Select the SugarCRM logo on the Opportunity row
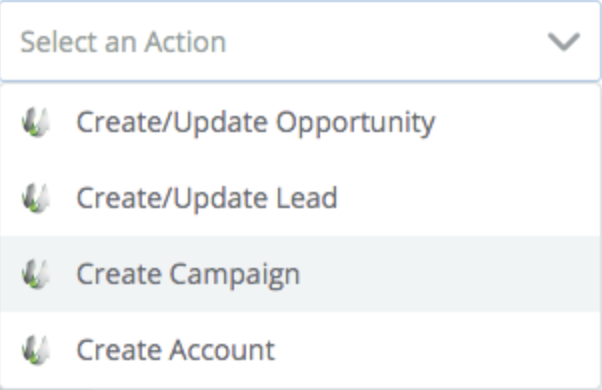Image resolution: width=602 pixels, height=390 pixels. click(36, 122)
